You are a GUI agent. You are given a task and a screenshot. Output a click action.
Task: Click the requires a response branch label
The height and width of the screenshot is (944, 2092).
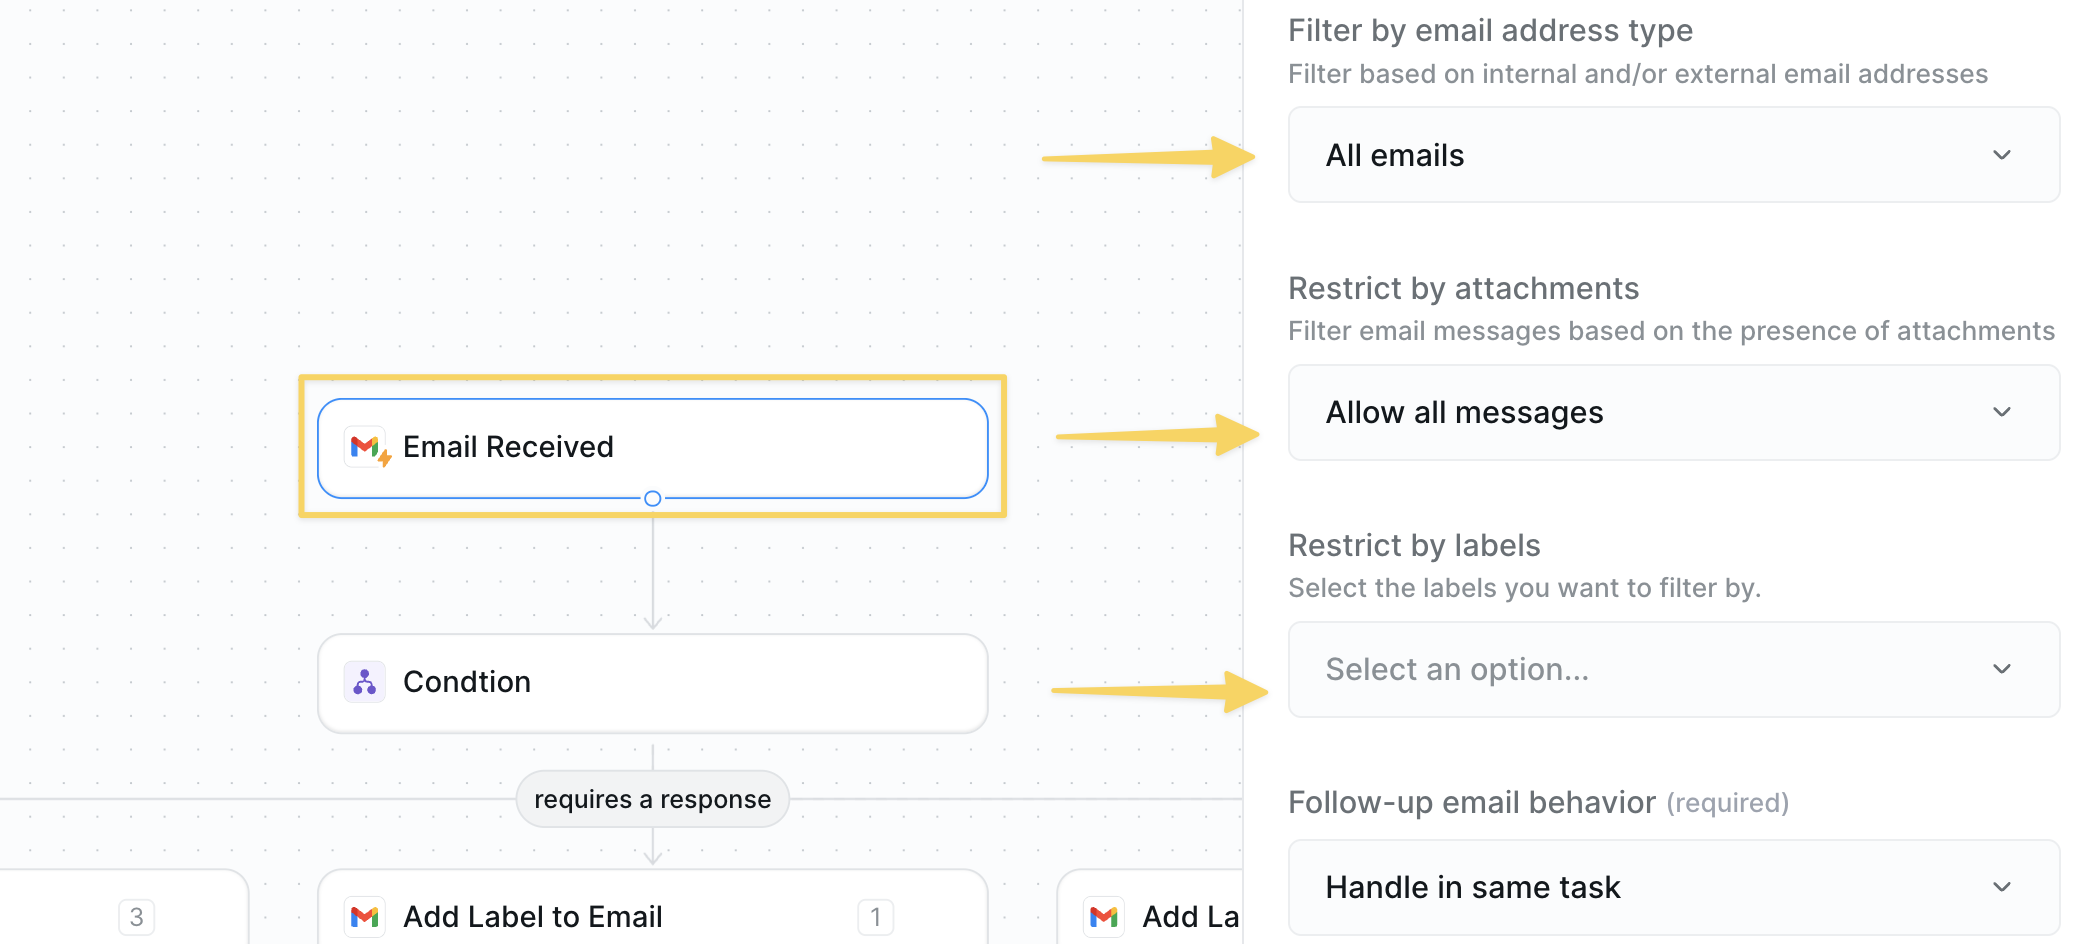click(x=652, y=798)
